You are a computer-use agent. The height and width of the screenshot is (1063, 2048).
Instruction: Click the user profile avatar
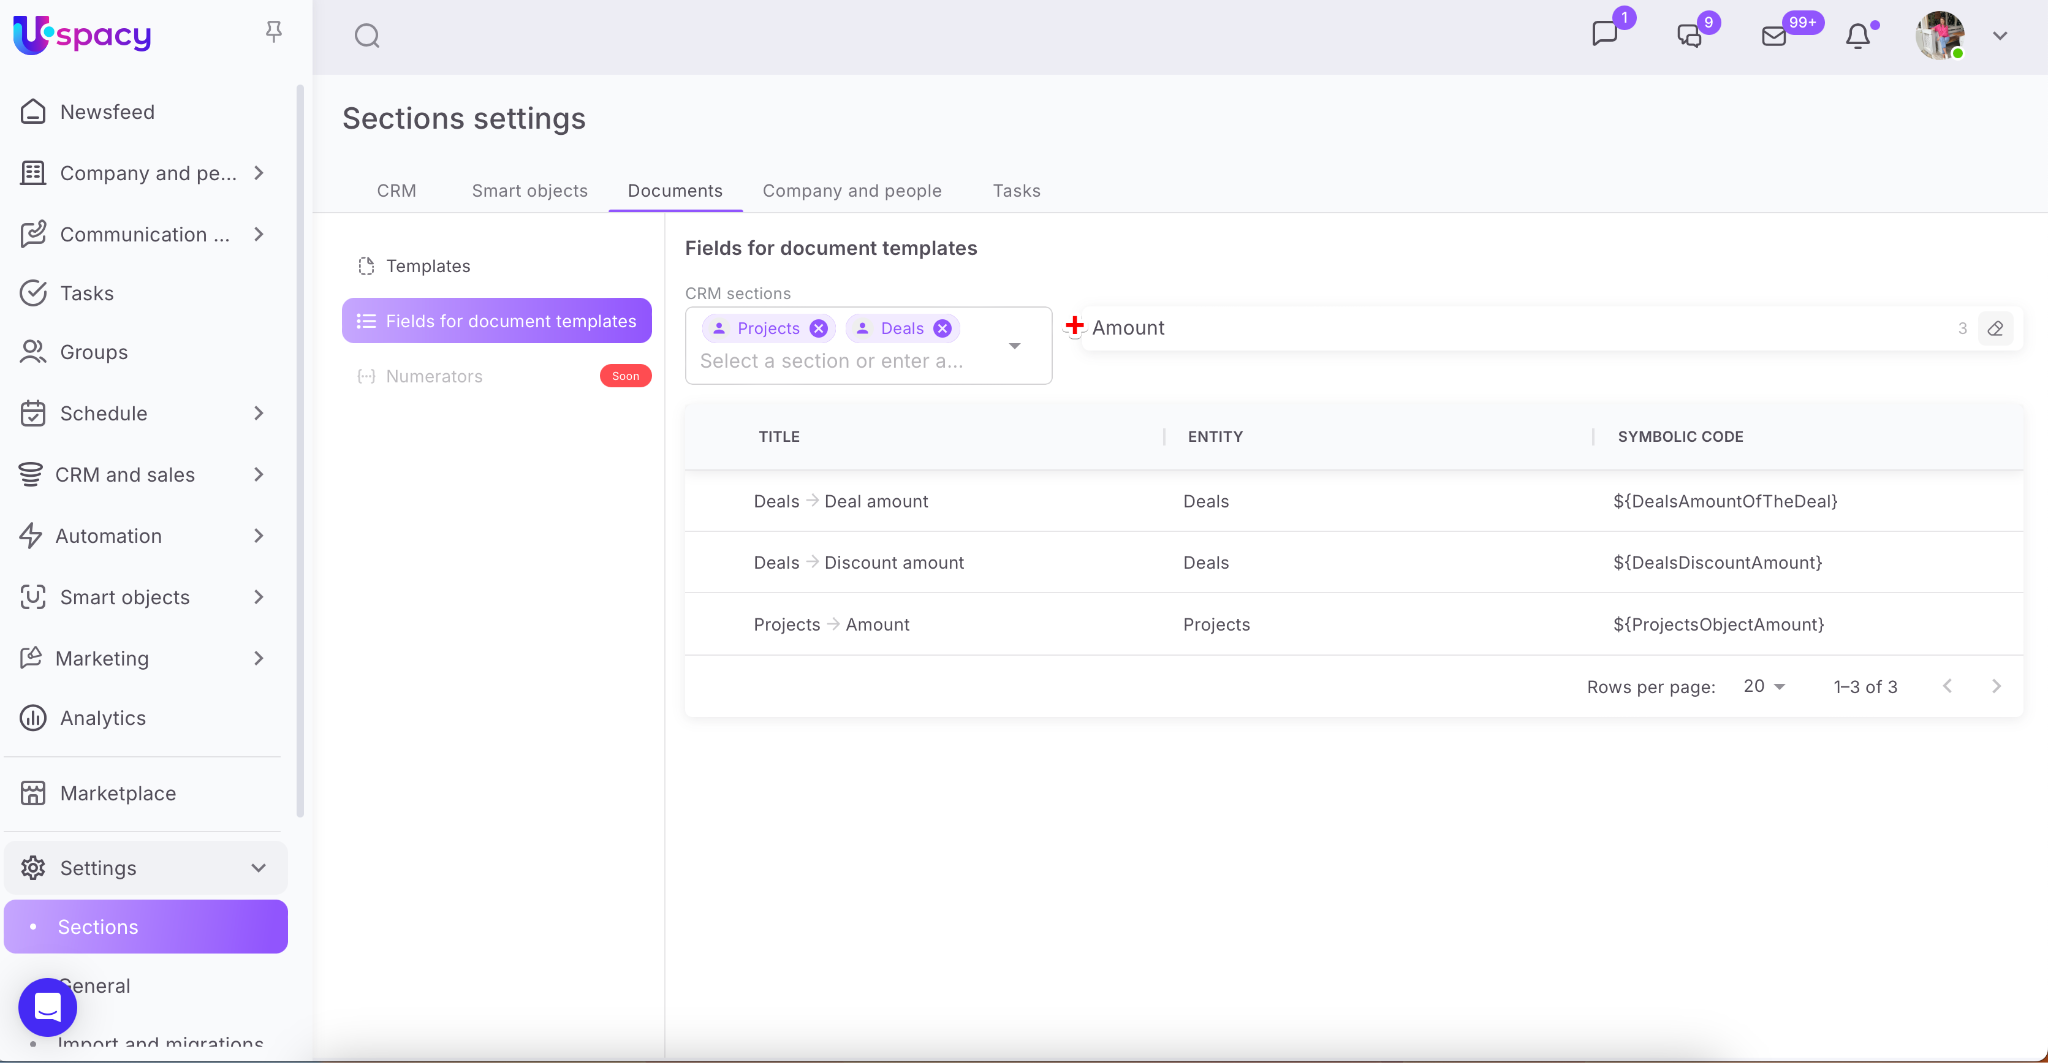(x=1939, y=36)
